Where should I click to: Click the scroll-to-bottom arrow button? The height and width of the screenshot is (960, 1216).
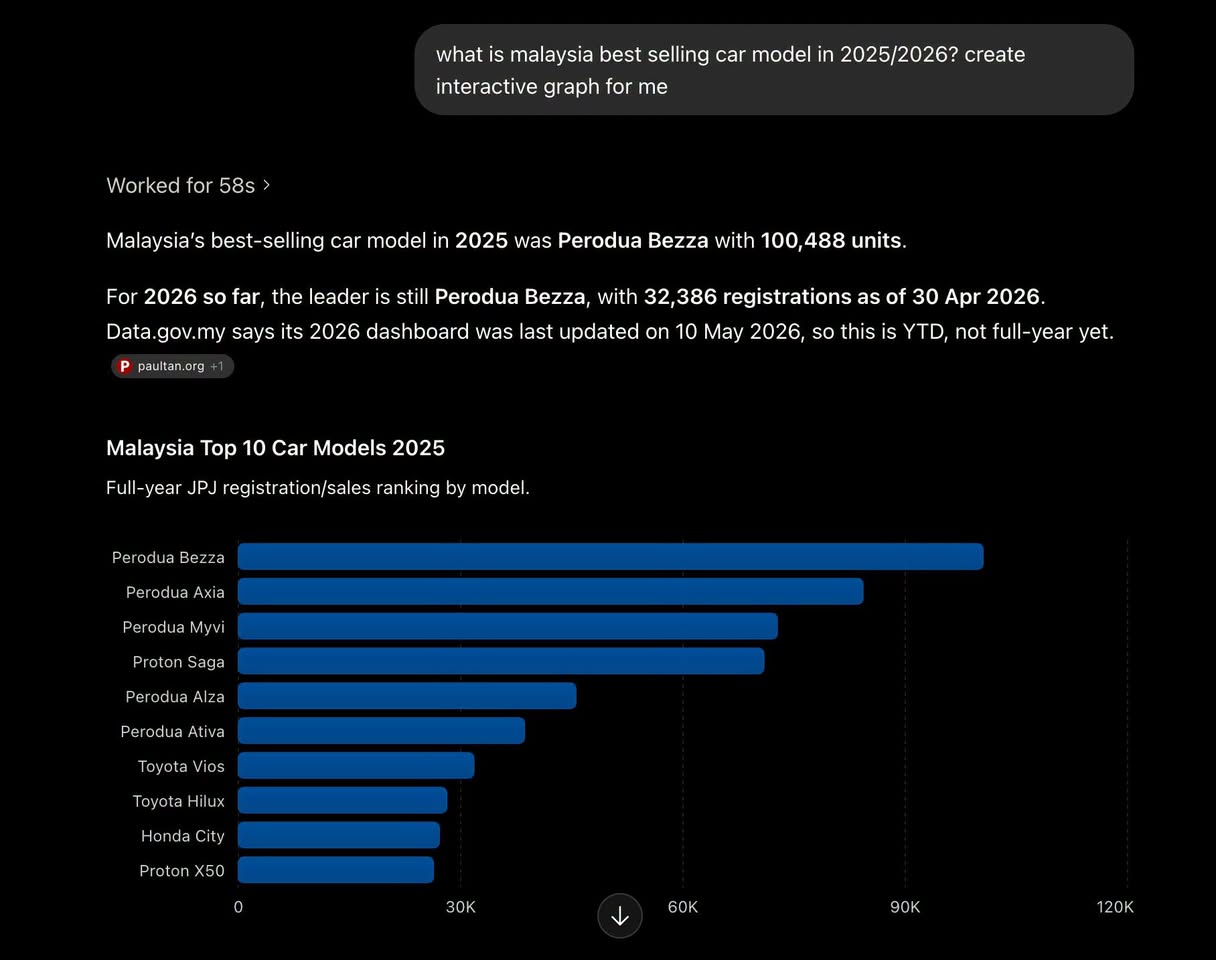click(620, 915)
